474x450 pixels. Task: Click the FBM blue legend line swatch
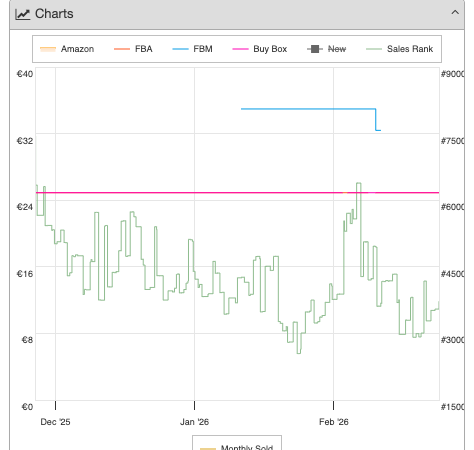click(x=180, y=49)
